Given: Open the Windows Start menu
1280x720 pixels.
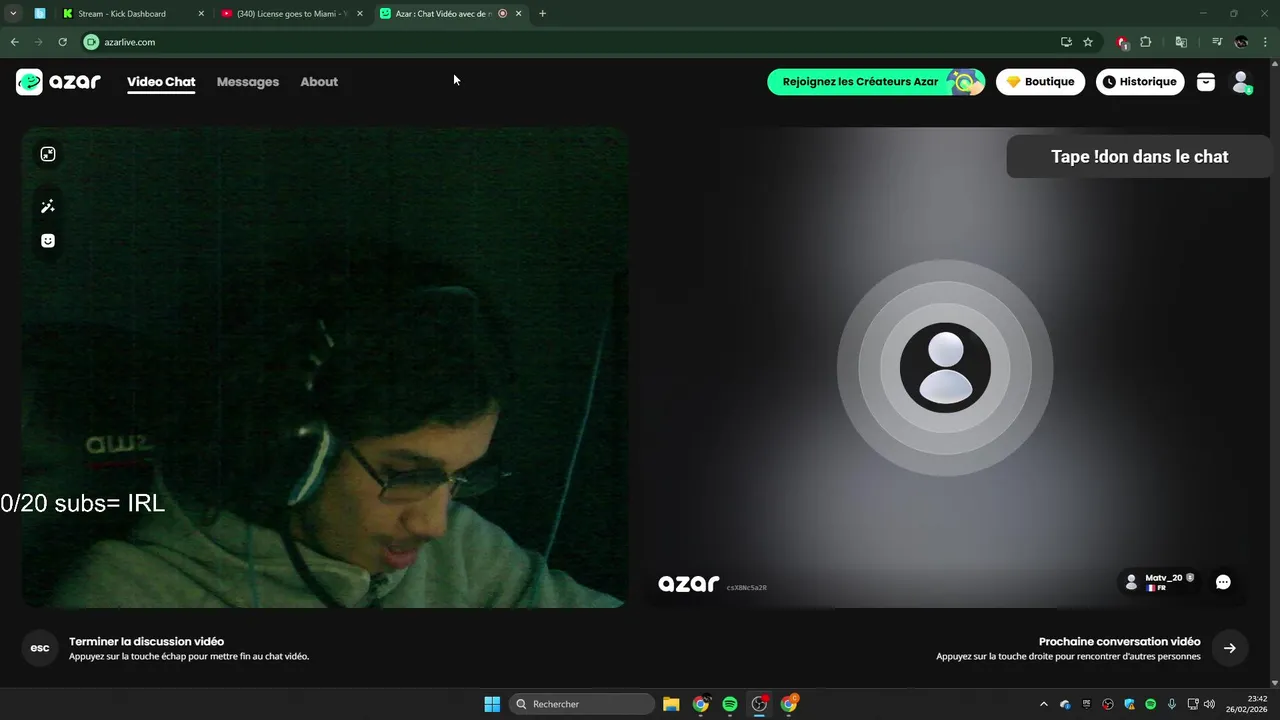Looking at the screenshot, I should pos(492,704).
